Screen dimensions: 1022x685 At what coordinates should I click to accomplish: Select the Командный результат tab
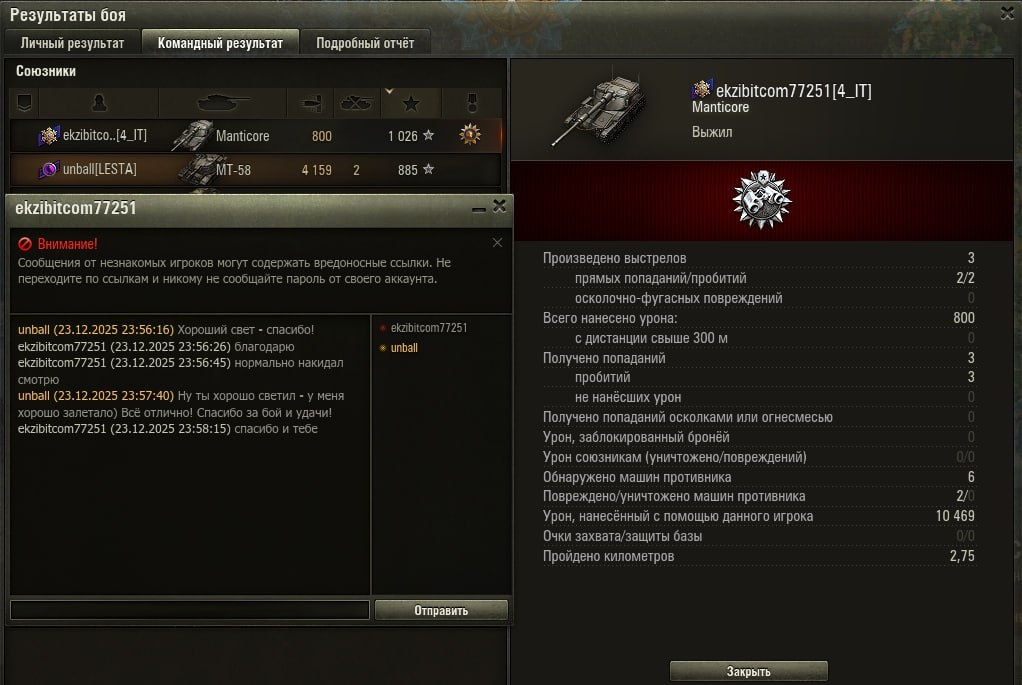coord(220,43)
